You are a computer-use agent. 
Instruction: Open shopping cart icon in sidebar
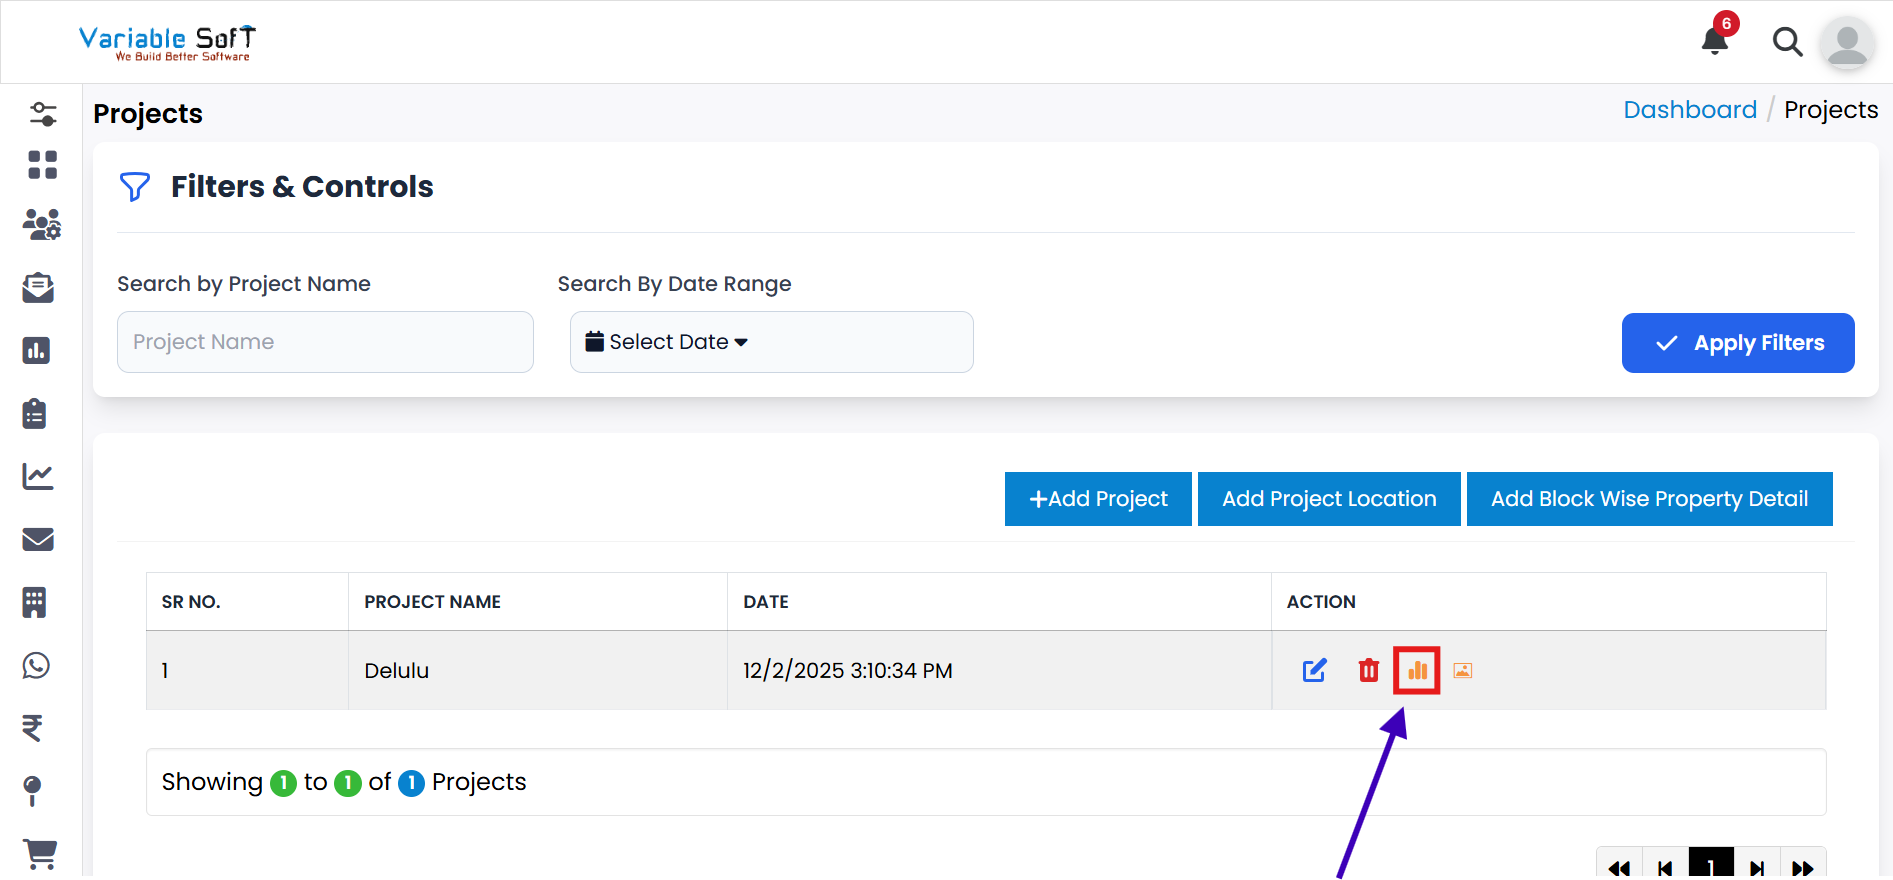click(x=40, y=853)
